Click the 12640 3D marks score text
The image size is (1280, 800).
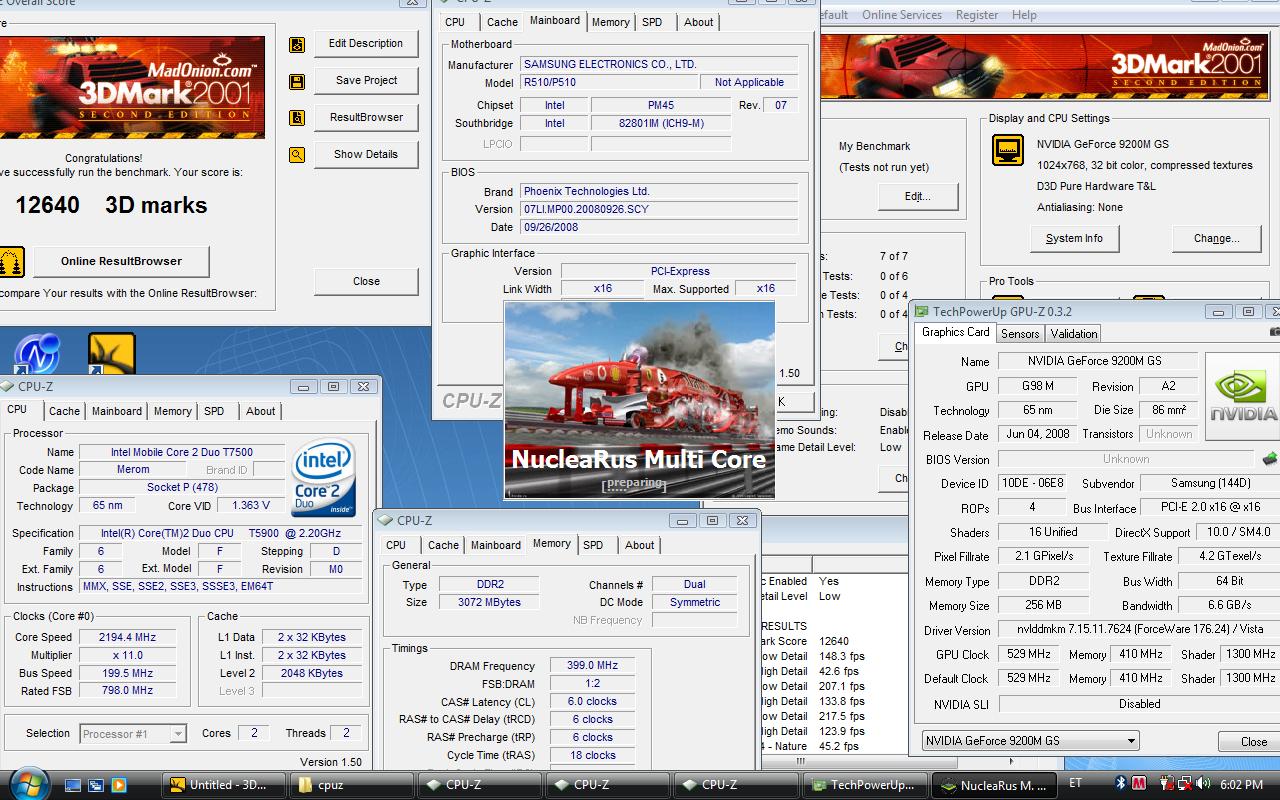[x=111, y=205]
